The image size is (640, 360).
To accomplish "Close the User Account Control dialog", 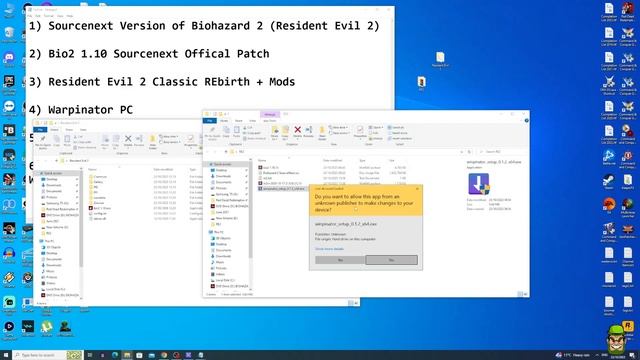I will click(x=417, y=189).
